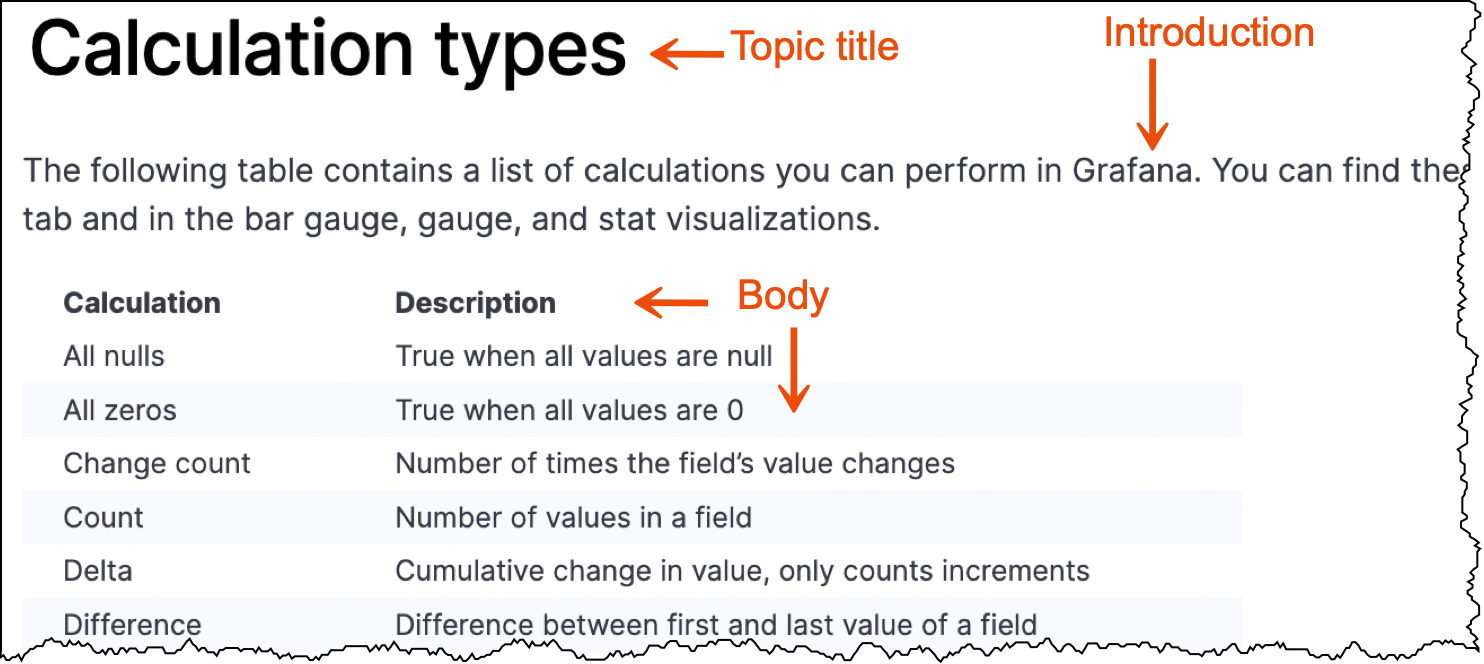Screen dimensions: 1484x664
Task: Click the Calculation column header
Action: click(x=142, y=303)
